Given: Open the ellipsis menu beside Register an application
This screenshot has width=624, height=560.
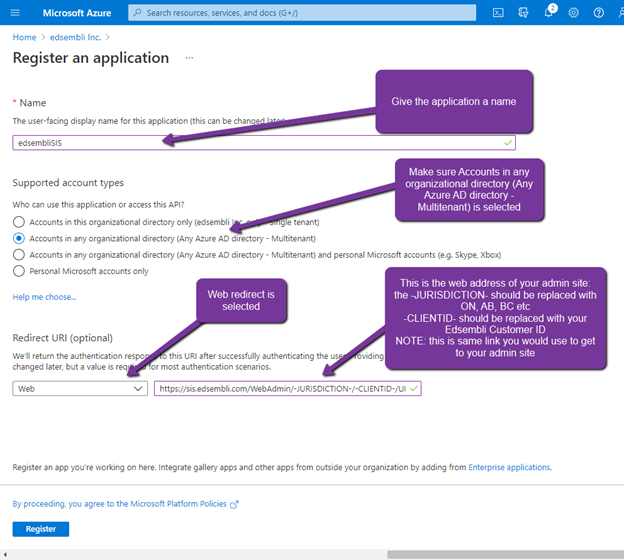Looking at the screenshot, I should 189,58.
